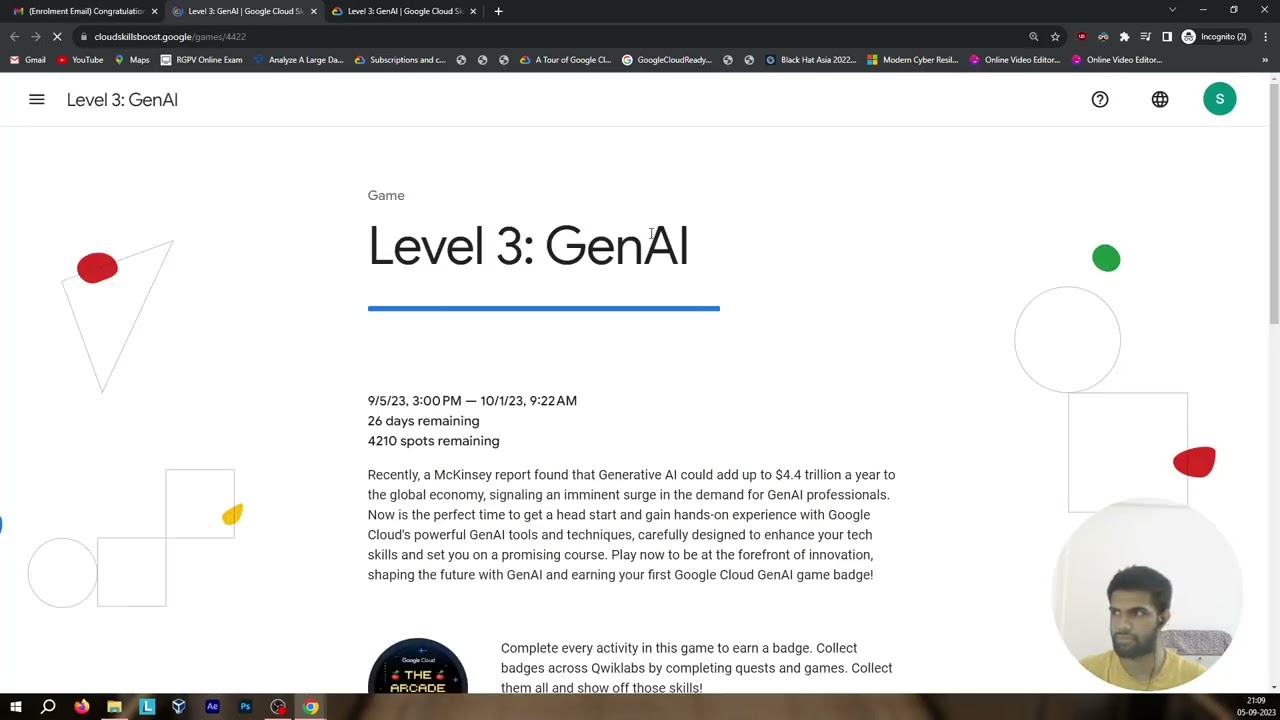Open the blue L app on the taskbar

147,707
